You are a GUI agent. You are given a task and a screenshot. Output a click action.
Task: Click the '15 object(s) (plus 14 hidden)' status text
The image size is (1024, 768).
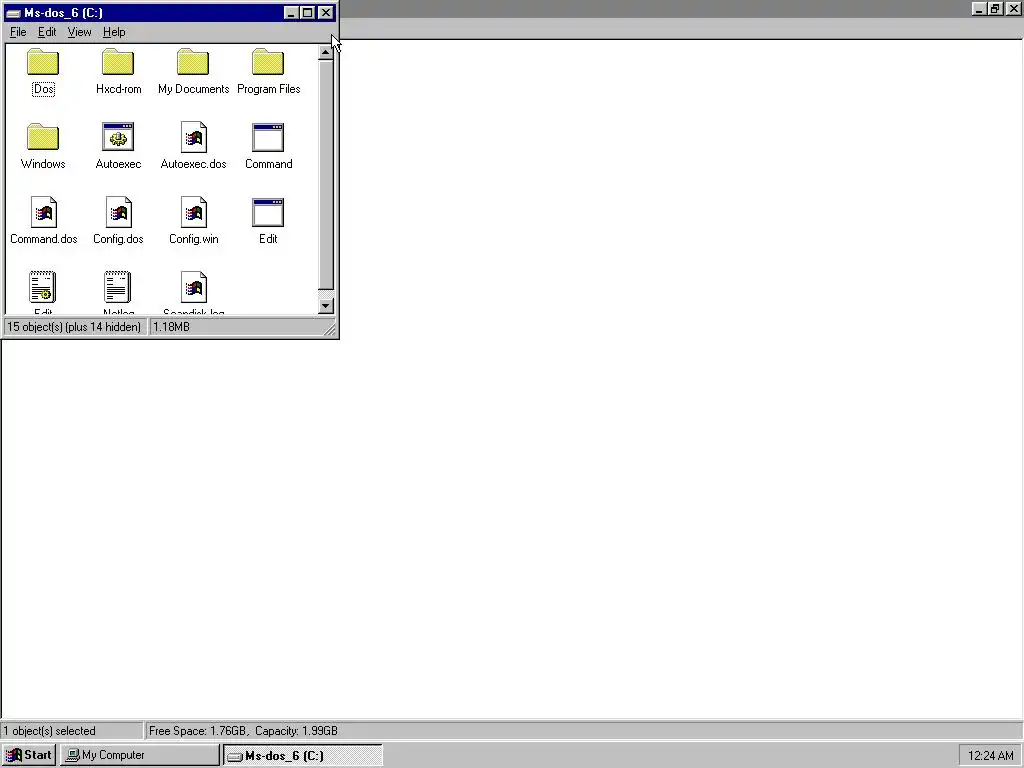click(x=74, y=327)
